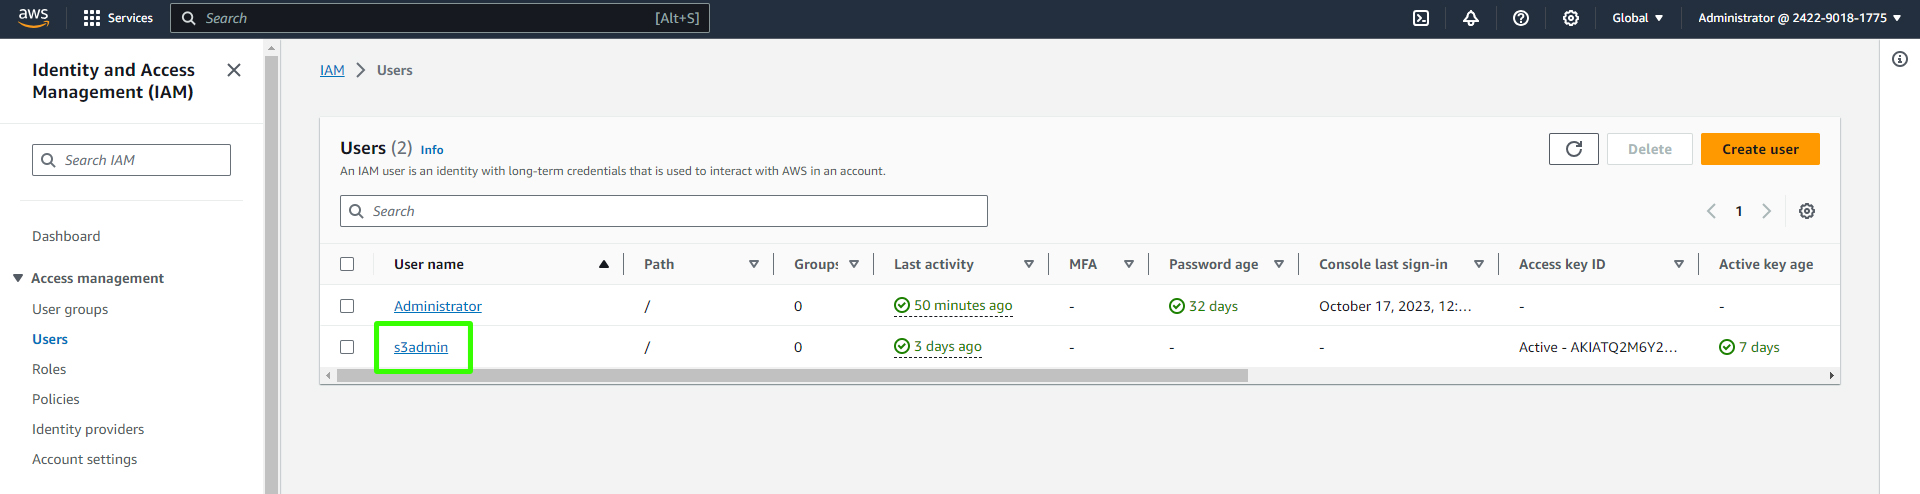Focus the users table search field

click(664, 211)
